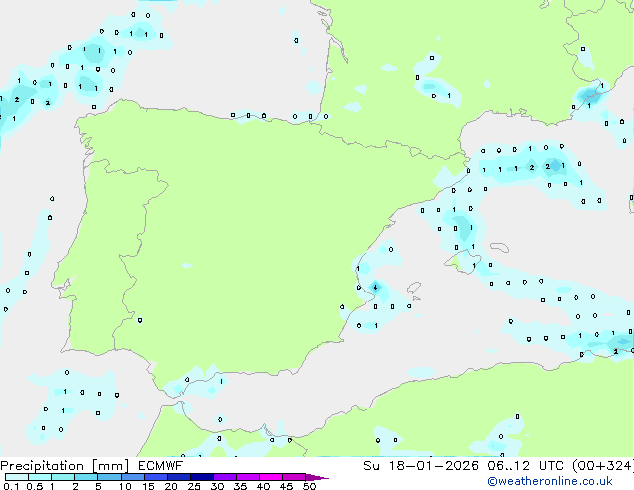Click the 'Su 18-01-2026' date text

point(421,466)
